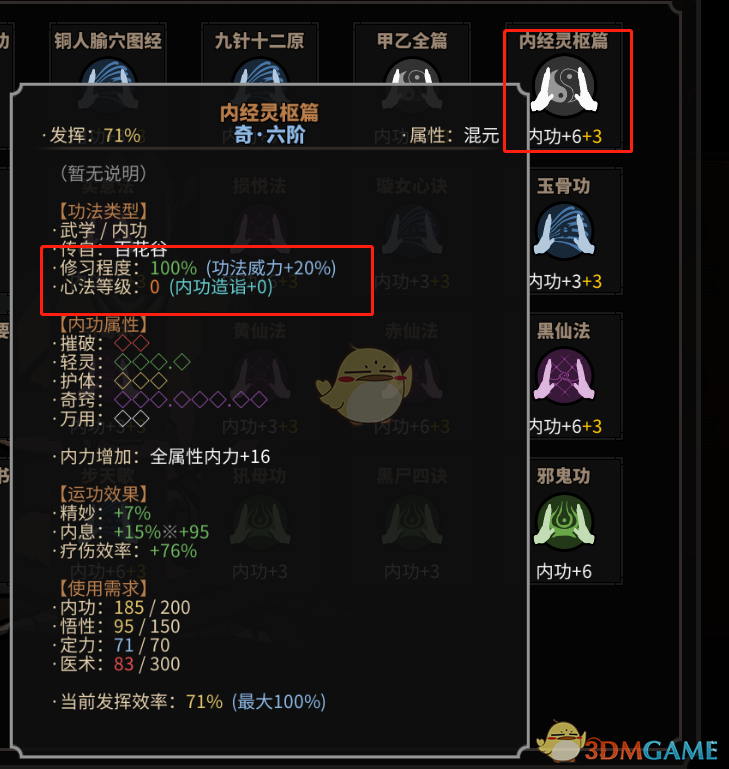Click the 3DMGAME logo
Viewport: 729px width, 769px height.
[628, 743]
